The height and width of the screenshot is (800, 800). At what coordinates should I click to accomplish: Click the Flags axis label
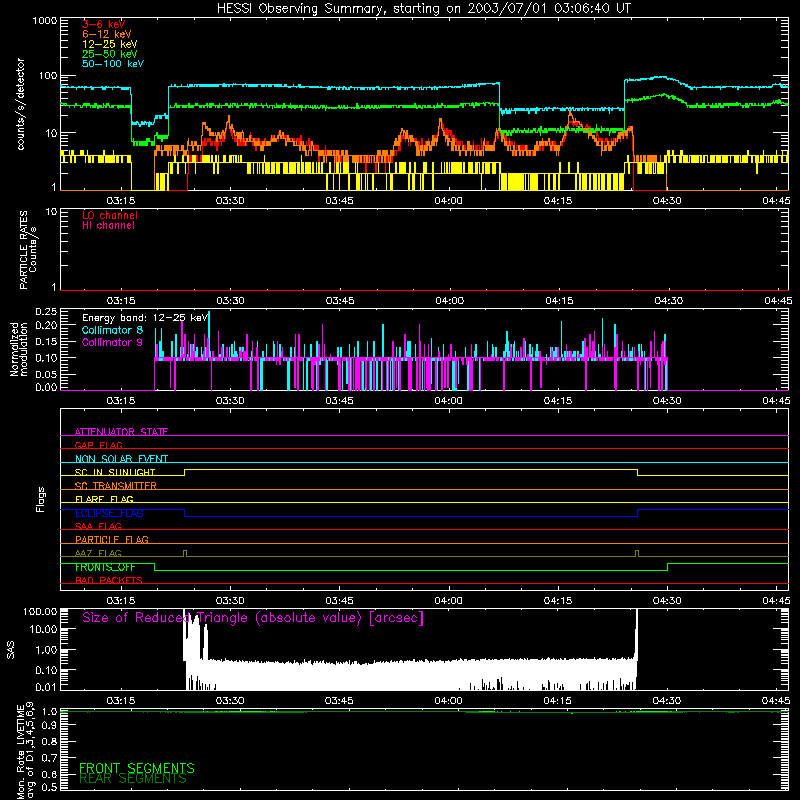[x=41, y=499]
